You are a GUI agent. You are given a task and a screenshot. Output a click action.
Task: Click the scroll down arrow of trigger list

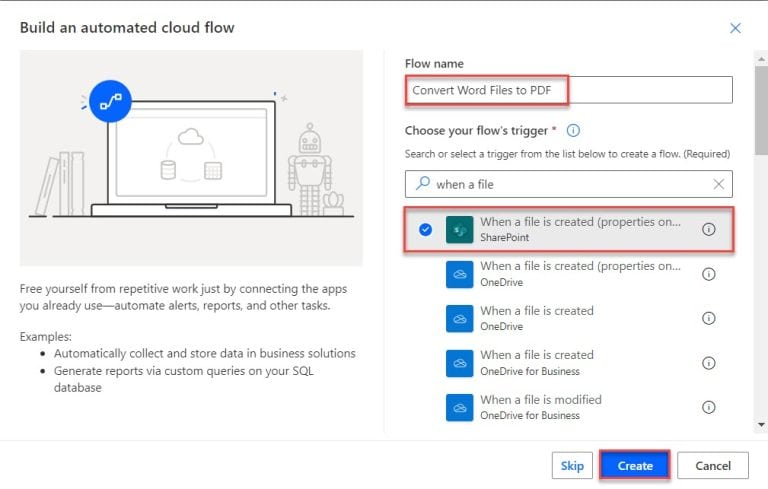pyautogui.click(x=761, y=425)
